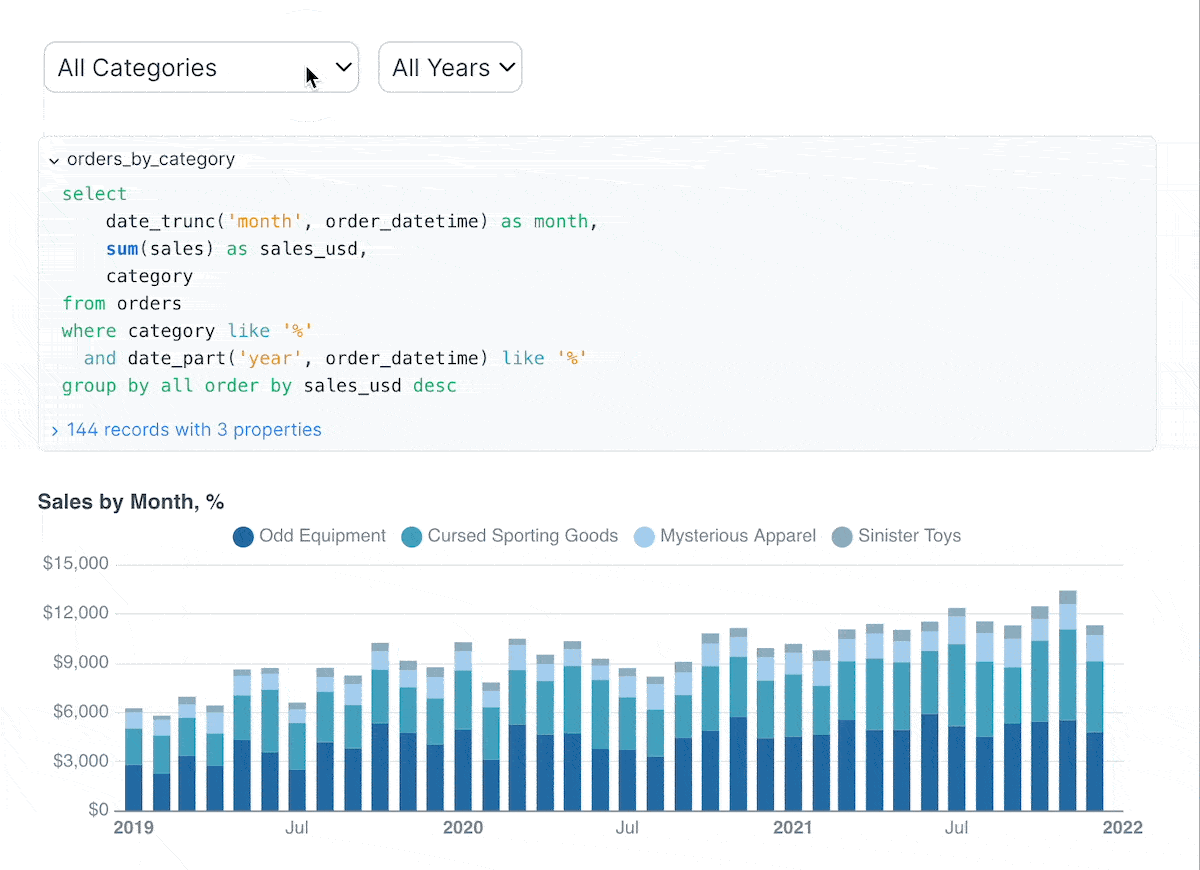Screen dimensions: 1200x870
Task: Open the All Categories dropdown
Action: [200, 68]
